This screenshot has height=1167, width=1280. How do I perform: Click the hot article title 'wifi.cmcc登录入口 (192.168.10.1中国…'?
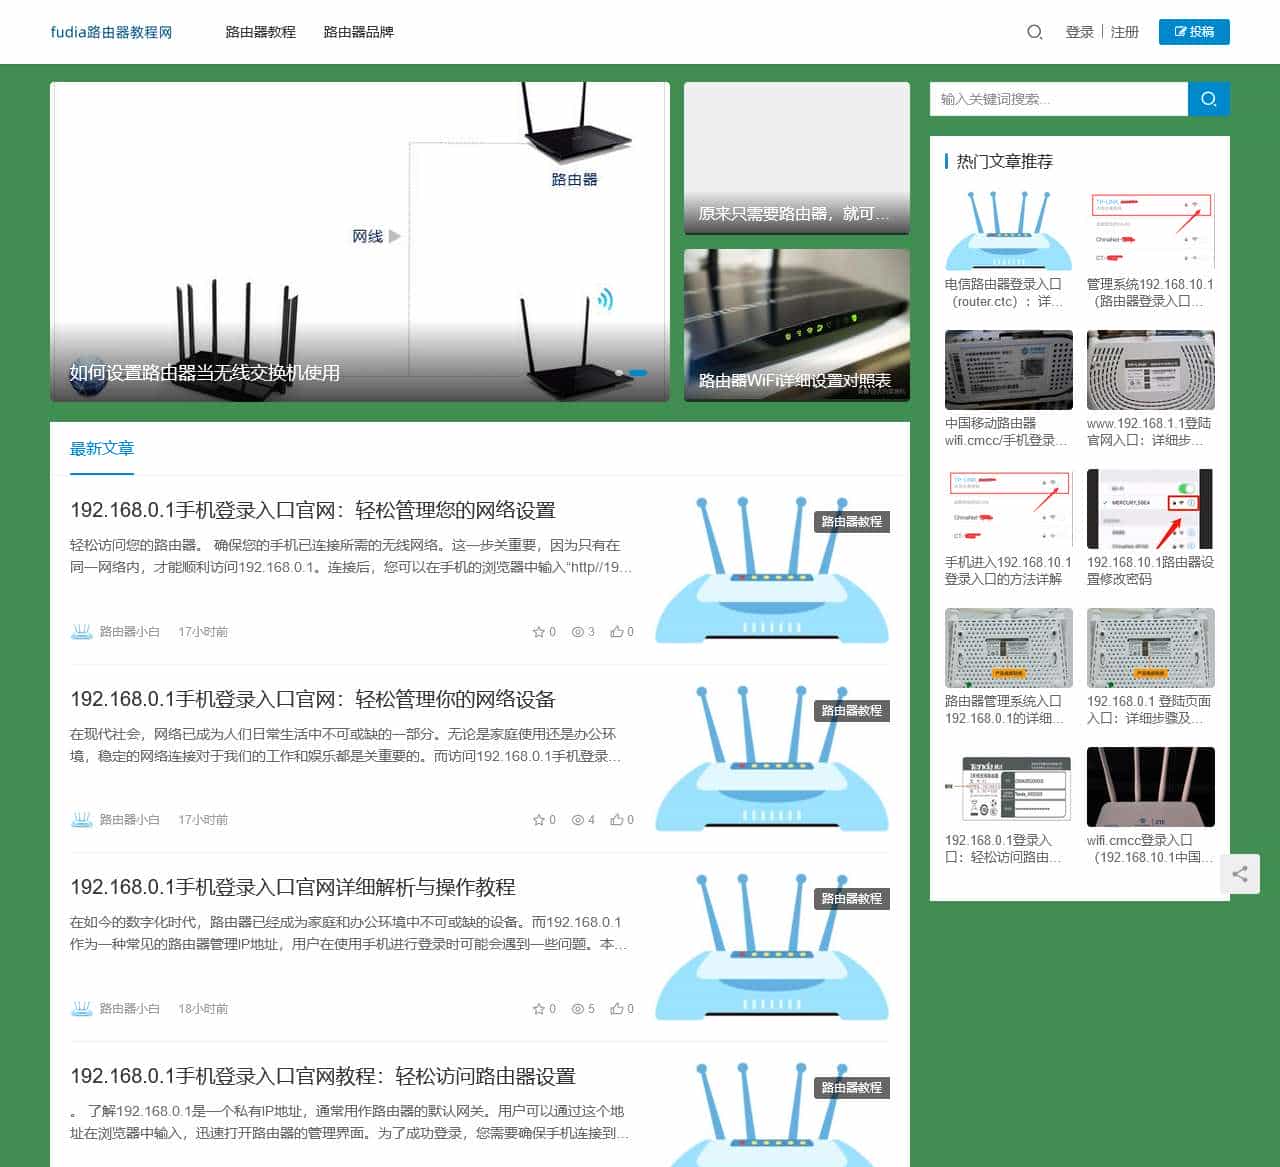tap(1150, 849)
